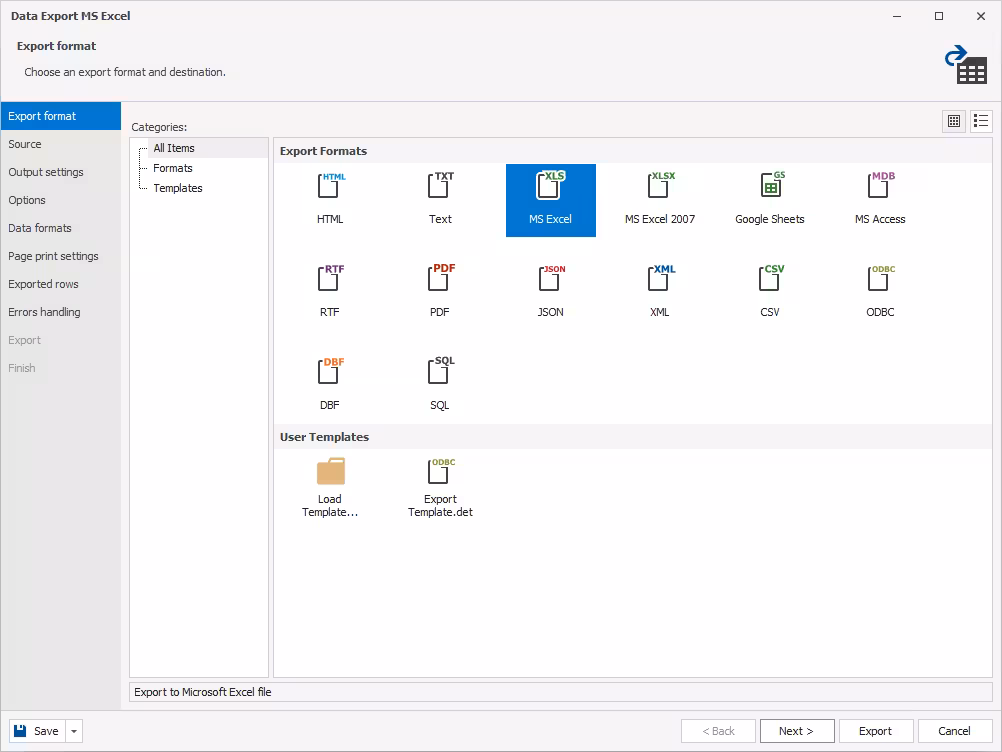This screenshot has width=1002, height=752.
Task: Click the Save floppy disk button
Action: (37, 731)
